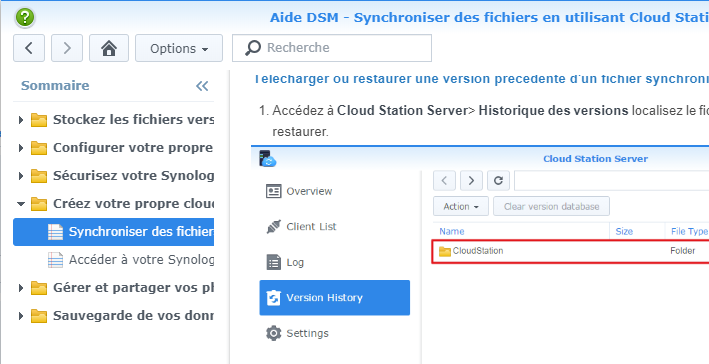Viewport: 709px width, 364px height.
Task: Click the Client List plug icon
Action: coord(274,227)
